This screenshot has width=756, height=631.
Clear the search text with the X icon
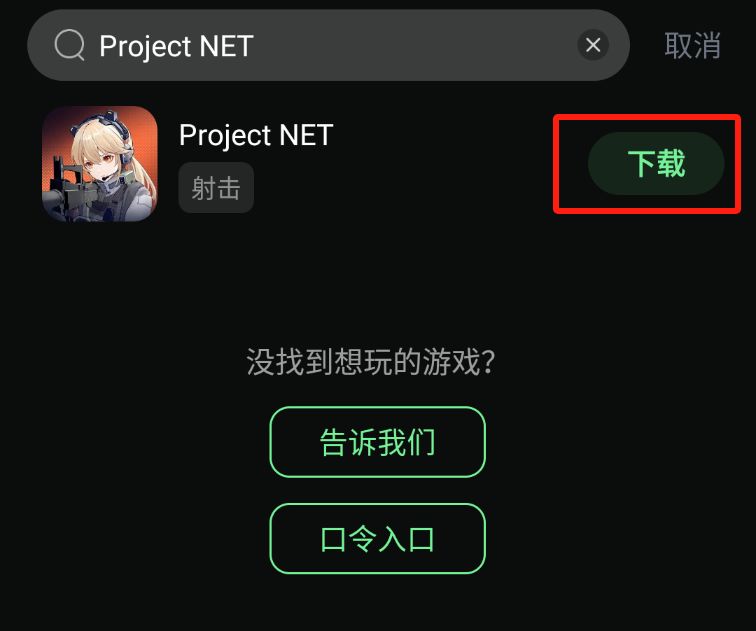click(x=593, y=45)
